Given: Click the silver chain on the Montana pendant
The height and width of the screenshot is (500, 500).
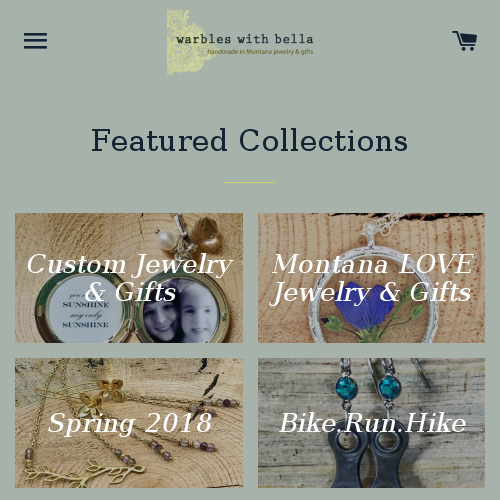Looking at the screenshot, I should pyautogui.click(x=383, y=225).
